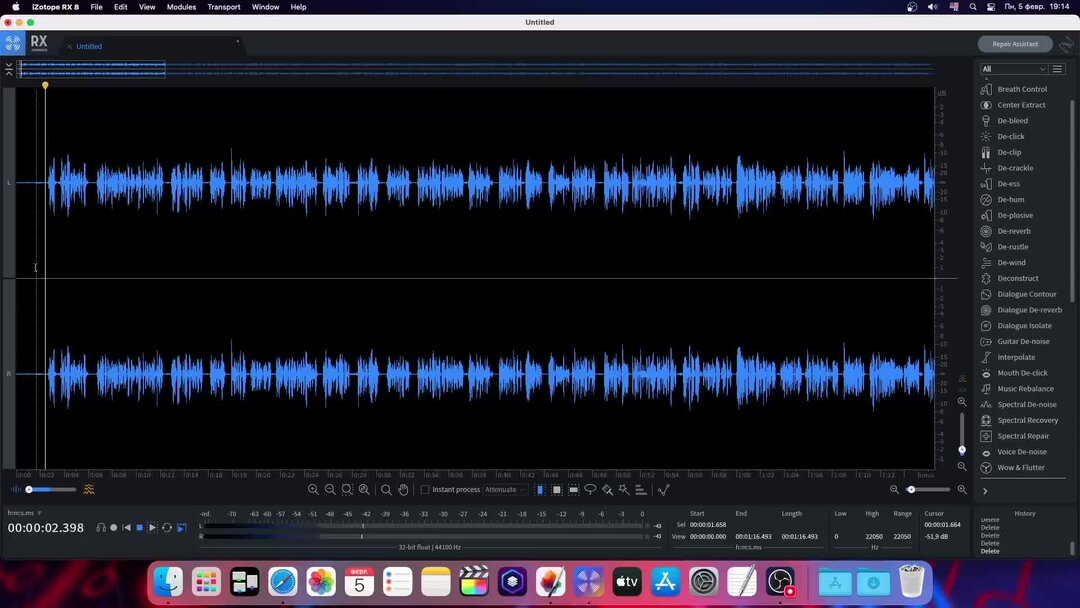Screen dimensions: 1080x608
Task: Click the Find similar event icon
Action: [663, 490]
